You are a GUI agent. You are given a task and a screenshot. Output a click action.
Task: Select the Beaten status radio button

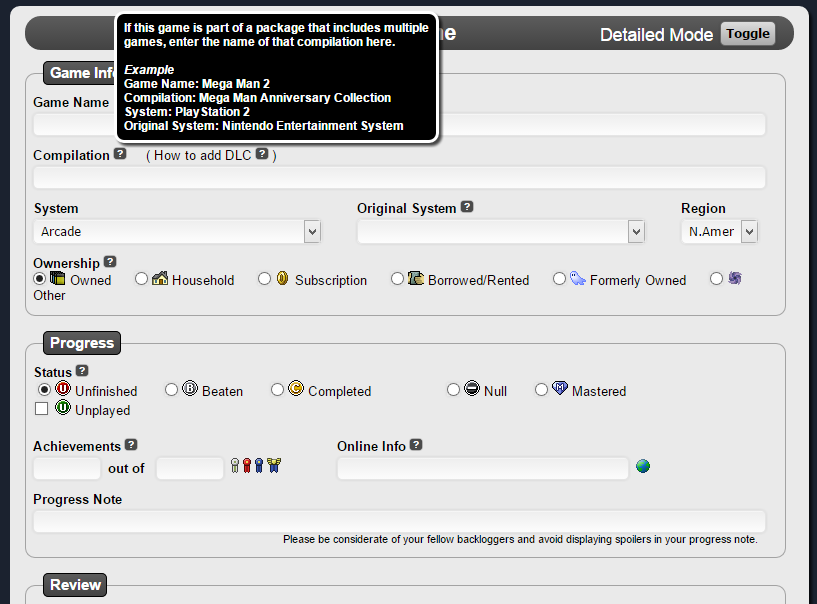171,390
